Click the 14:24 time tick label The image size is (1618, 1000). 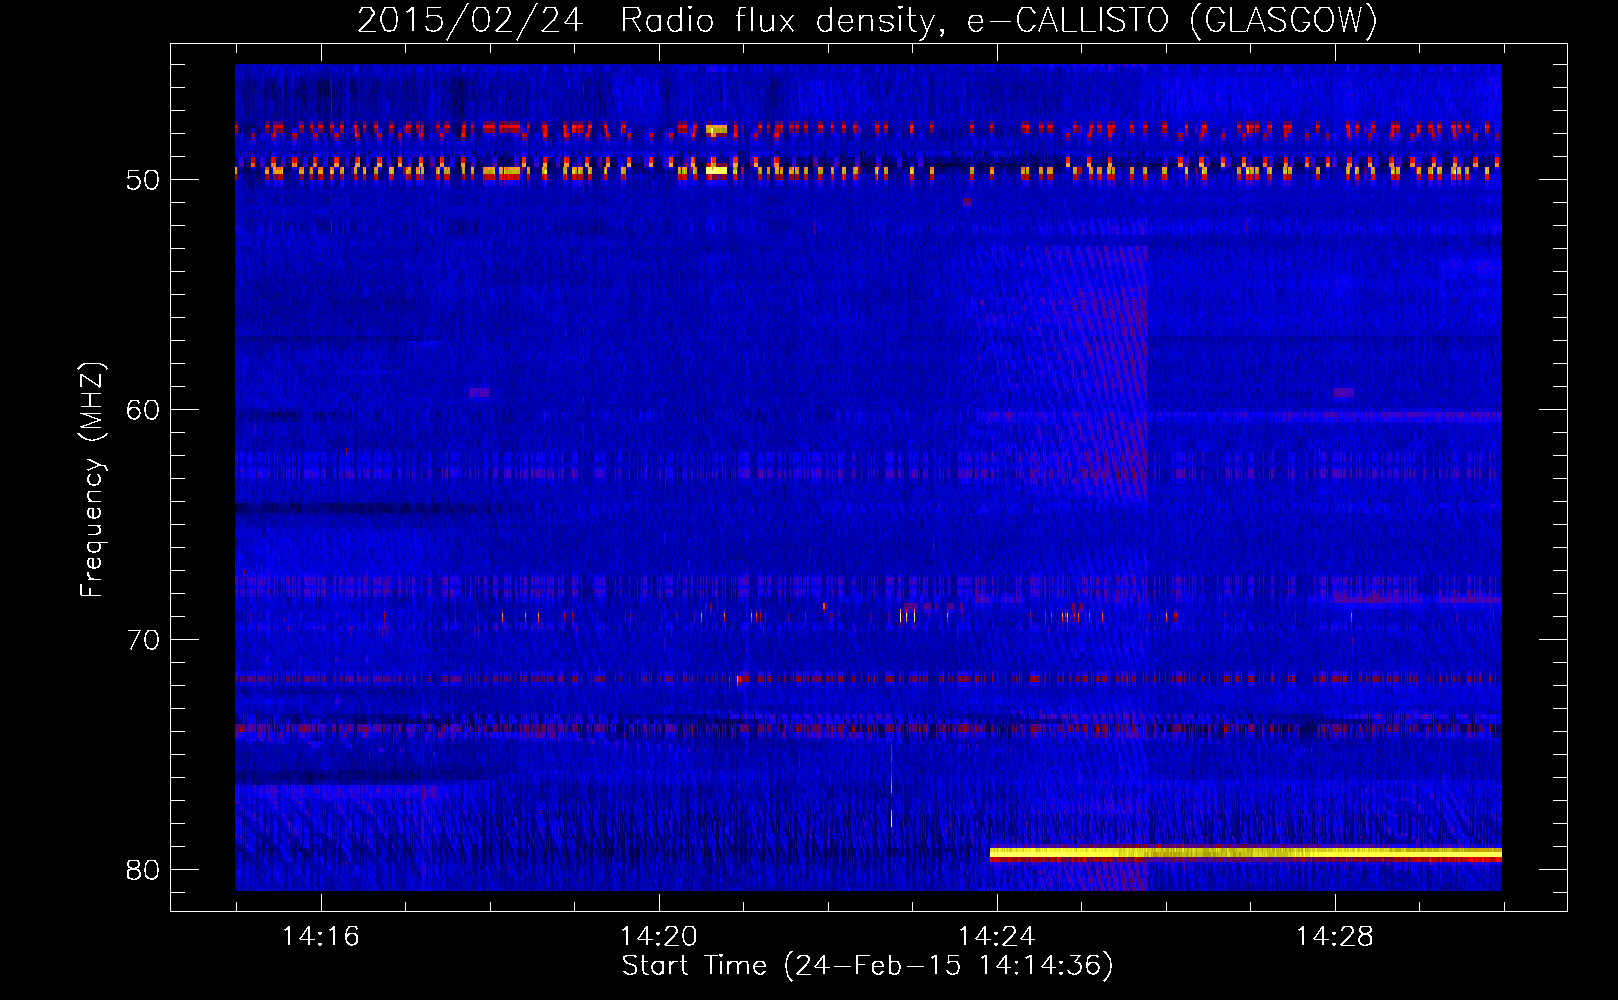[x=996, y=937]
